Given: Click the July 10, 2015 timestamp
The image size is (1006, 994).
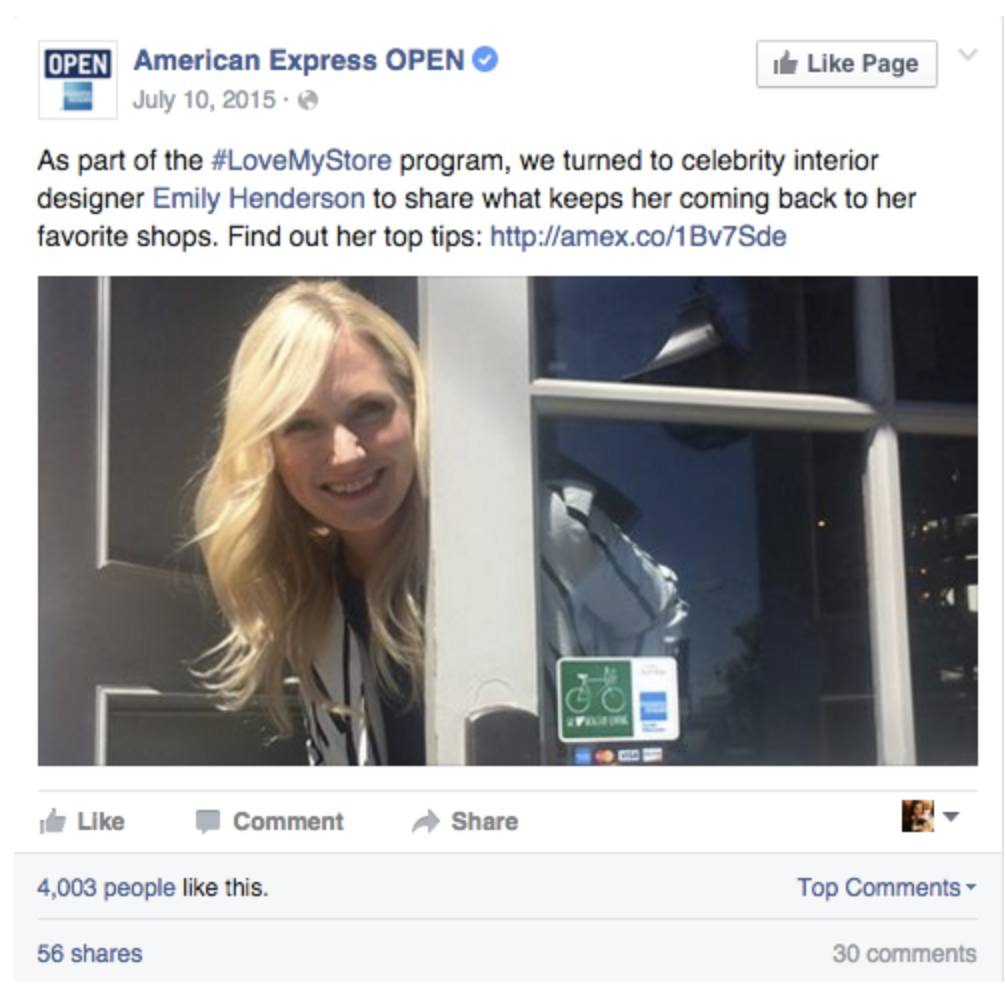Looking at the screenshot, I should 204,100.
